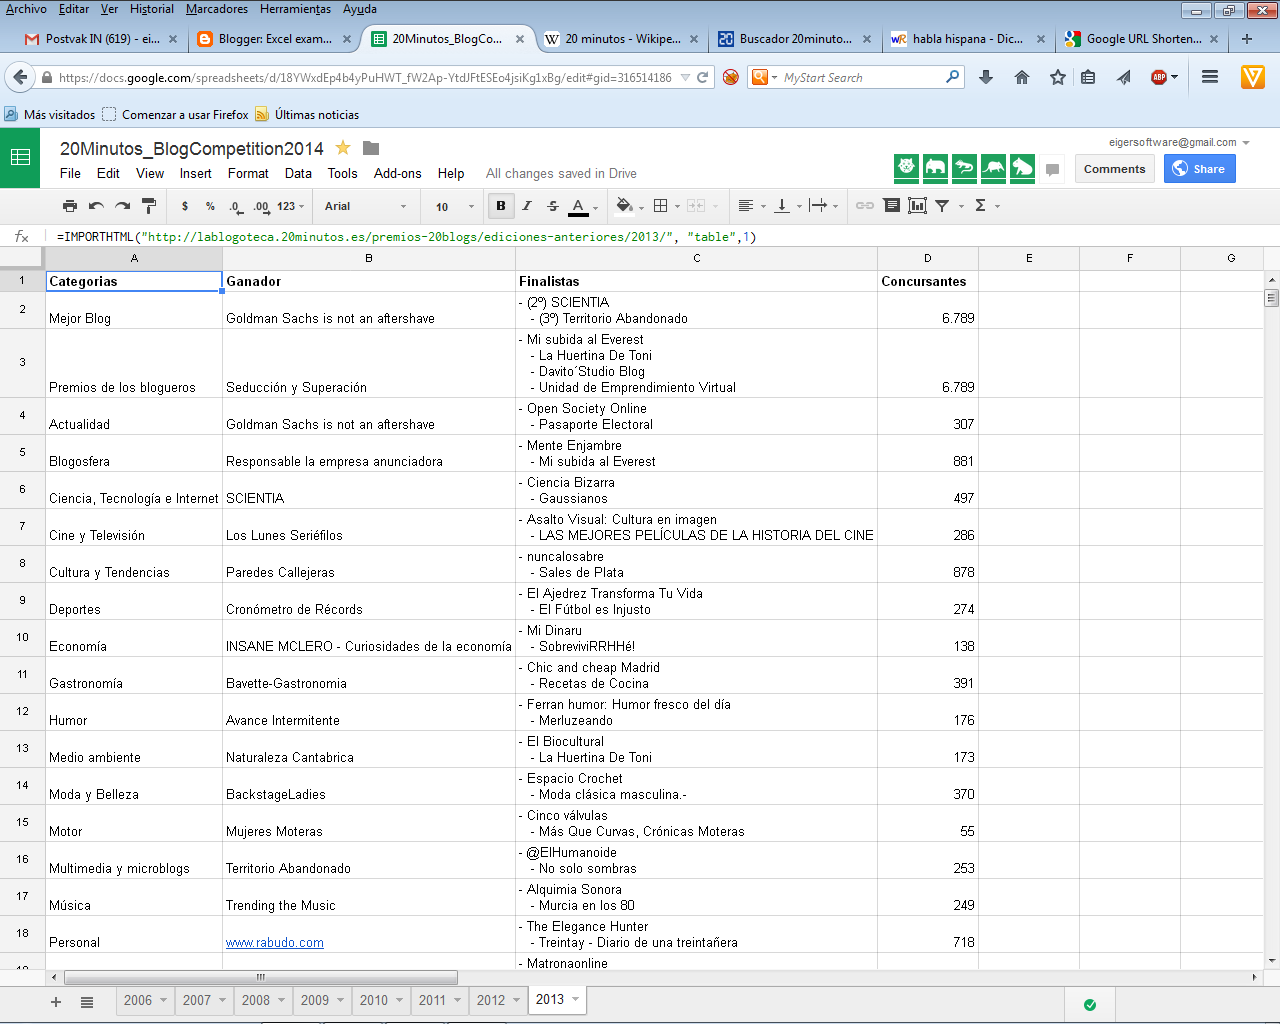Click the move to folder icon

coord(371,148)
